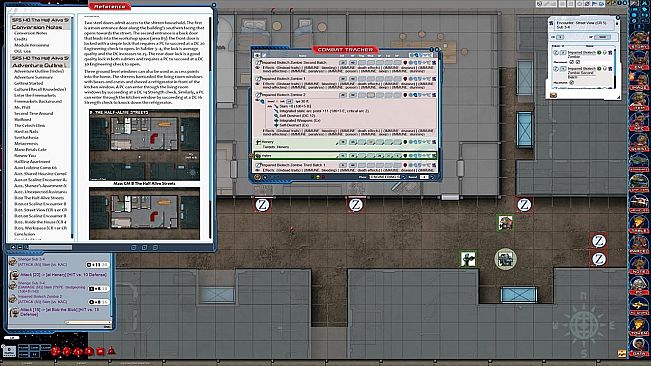Click the combat tracker menu icon at bottom-left
The image size is (651, 366).
pyautogui.click(x=257, y=177)
